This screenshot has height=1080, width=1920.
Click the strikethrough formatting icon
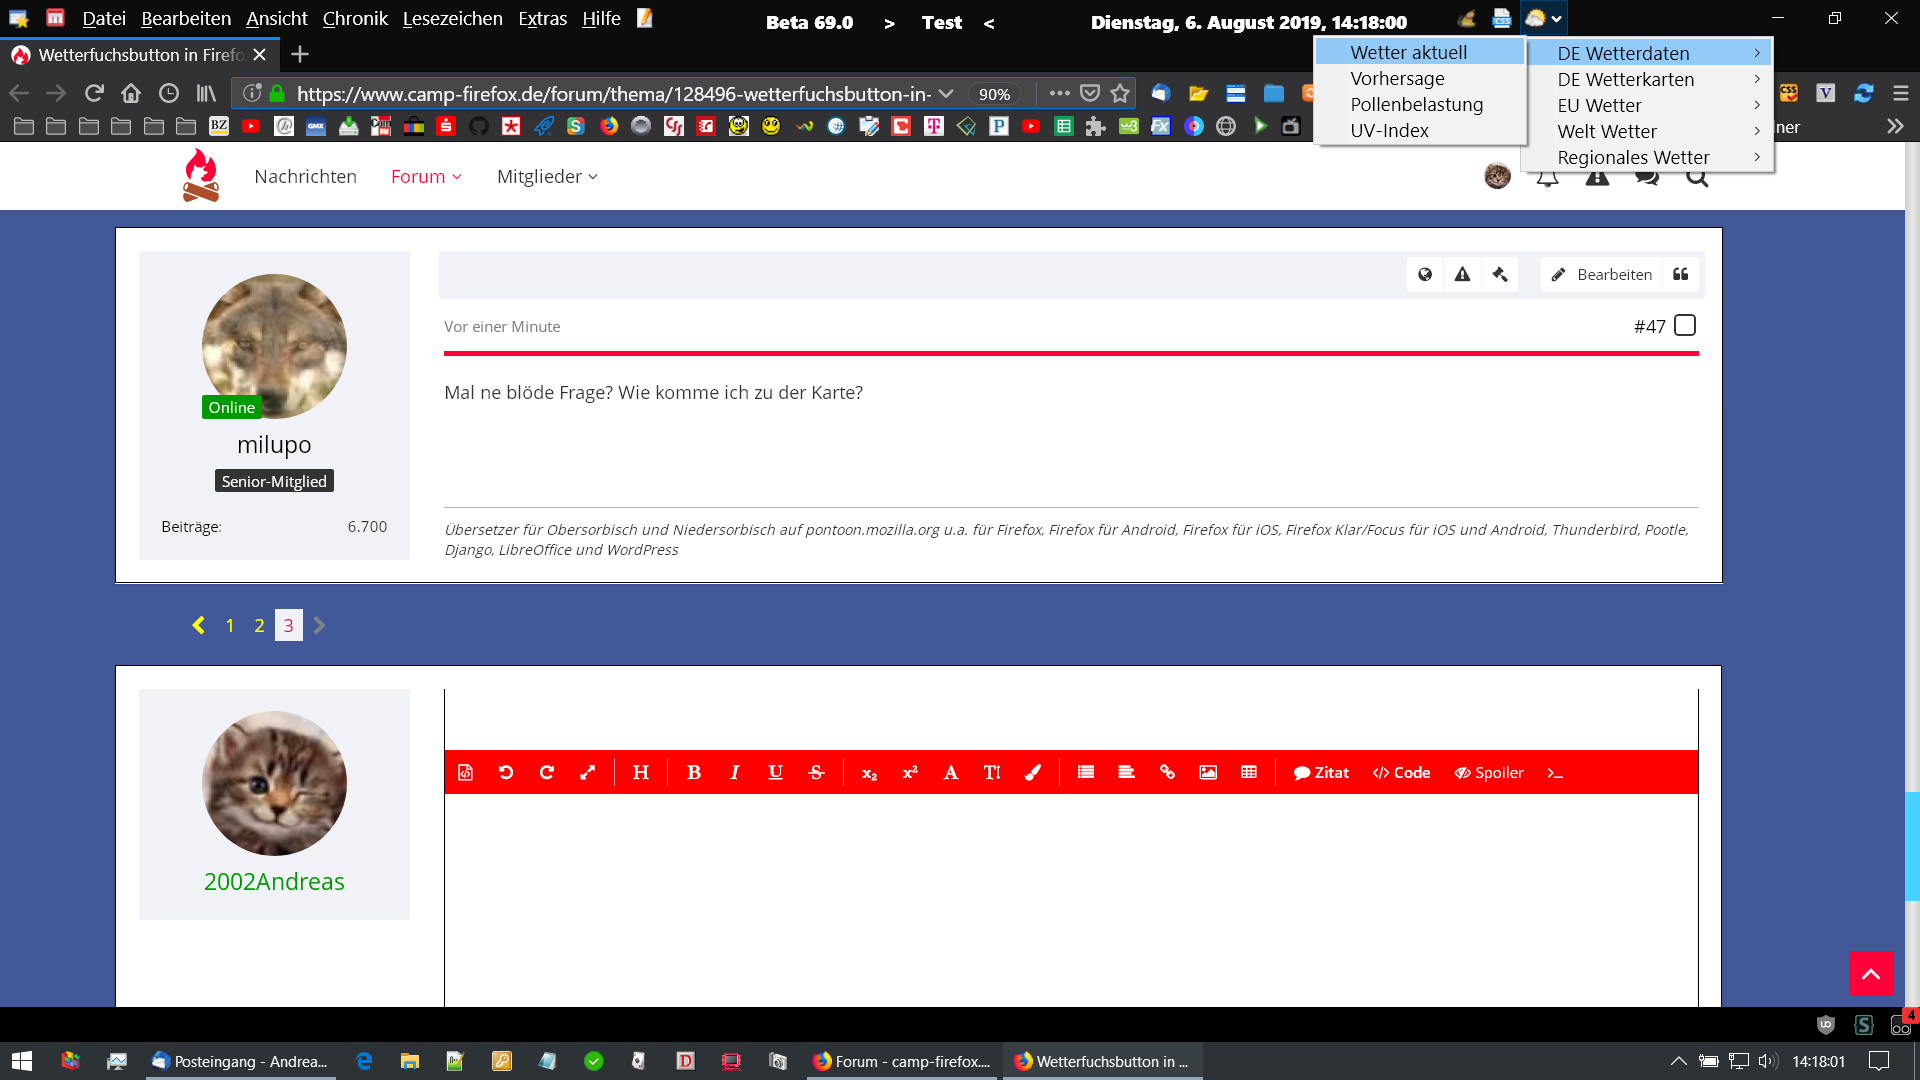(816, 772)
